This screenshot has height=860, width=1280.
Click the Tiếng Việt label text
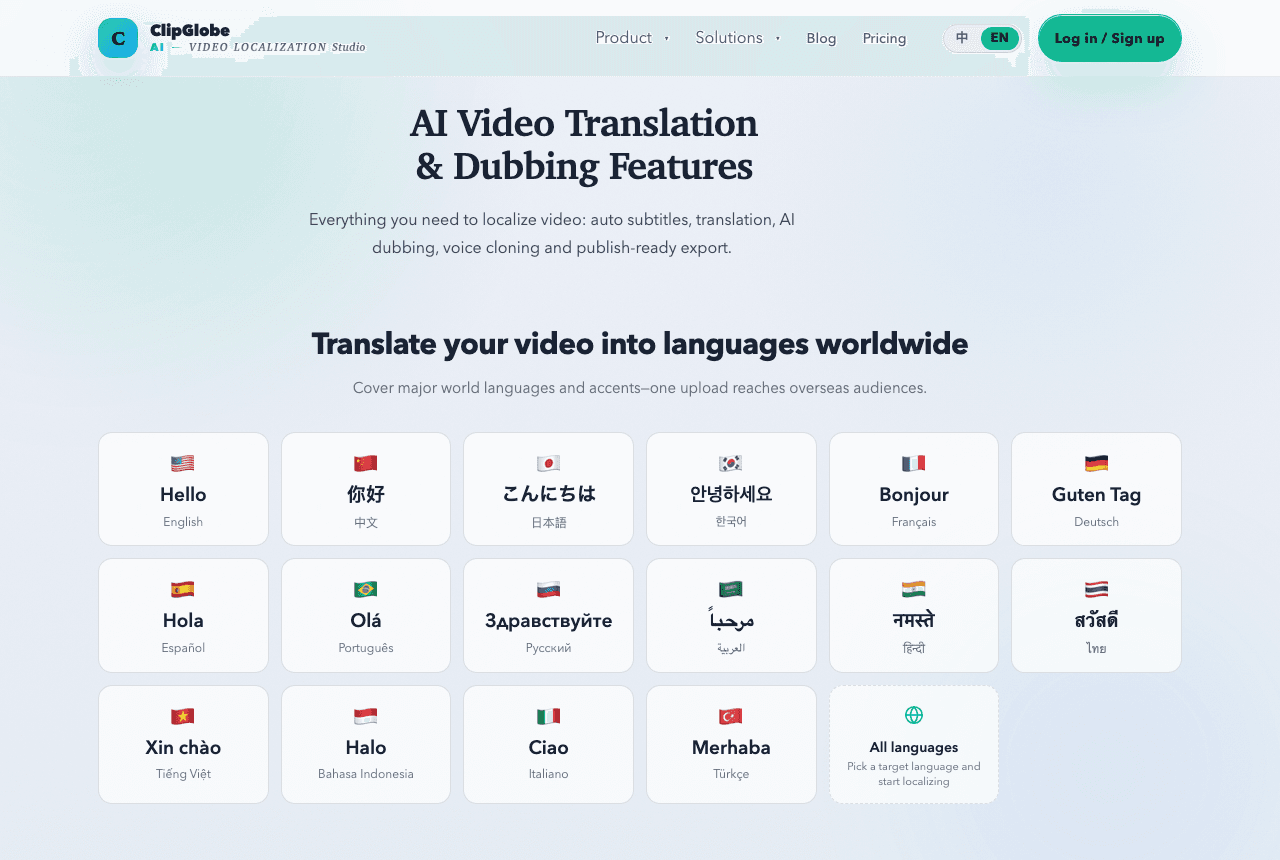coord(183,774)
